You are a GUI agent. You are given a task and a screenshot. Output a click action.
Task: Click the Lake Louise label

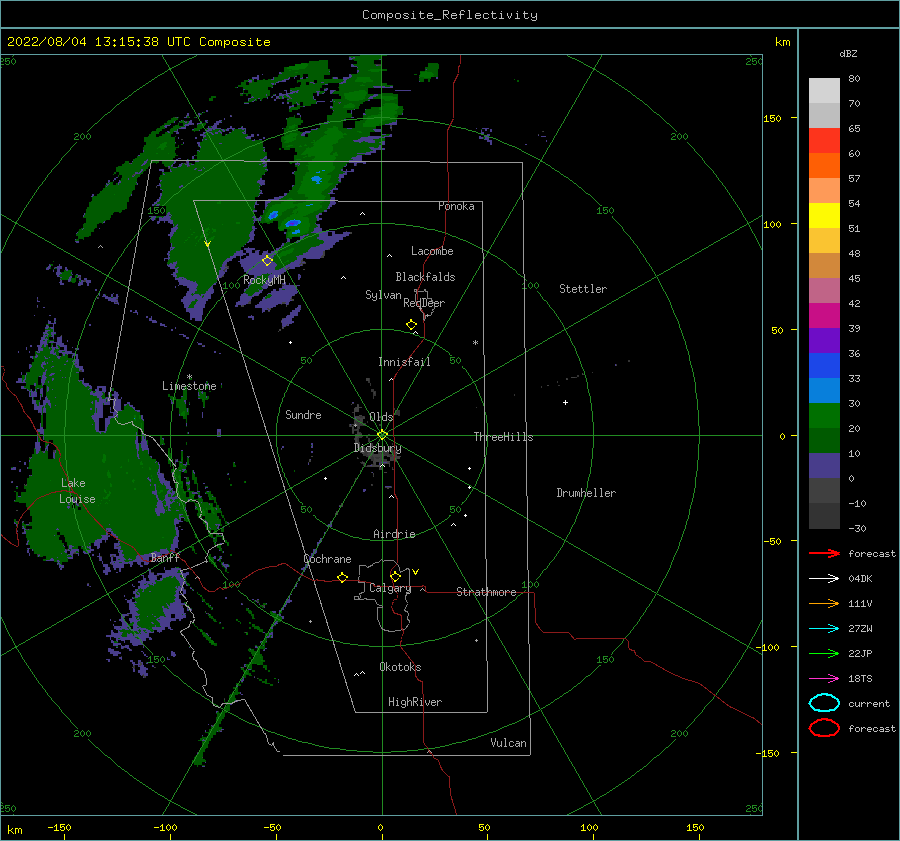click(77, 491)
